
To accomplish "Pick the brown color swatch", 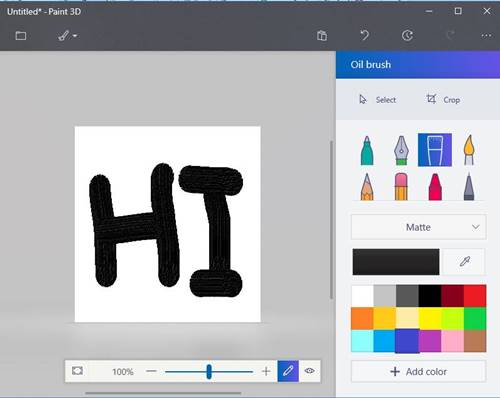I will coord(475,341).
